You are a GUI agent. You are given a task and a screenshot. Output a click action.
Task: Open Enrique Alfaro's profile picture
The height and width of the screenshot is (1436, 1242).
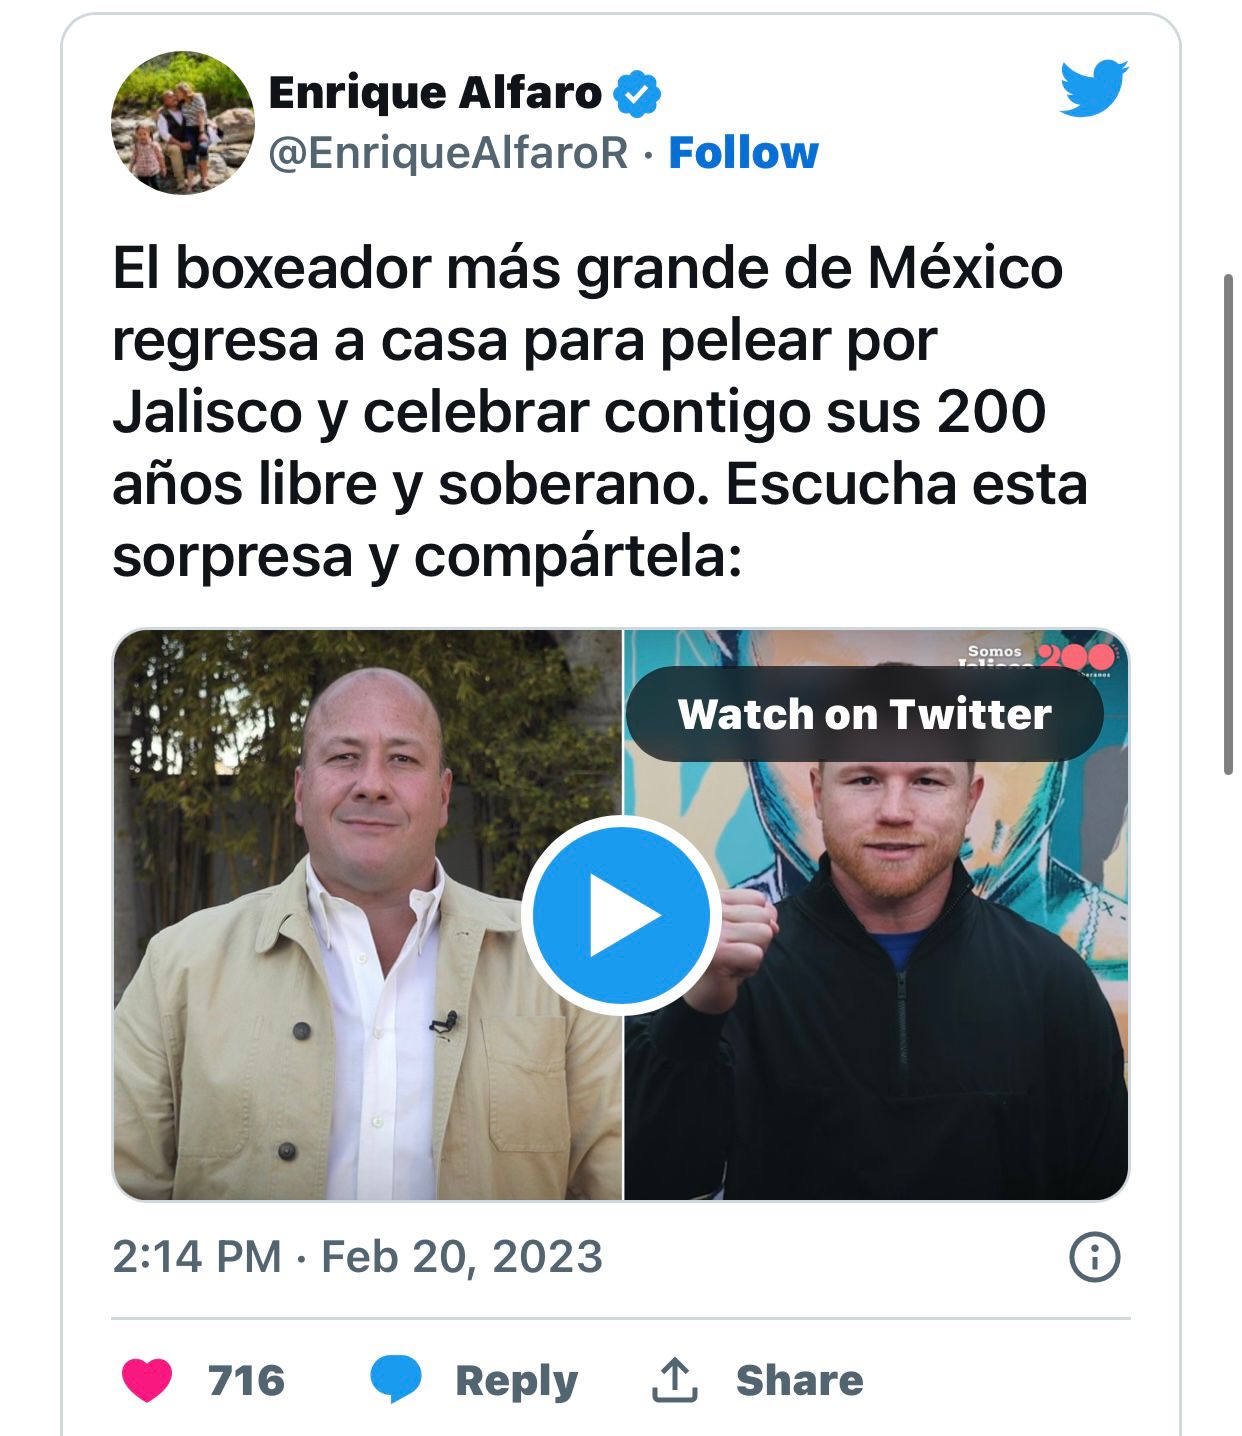point(183,123)
